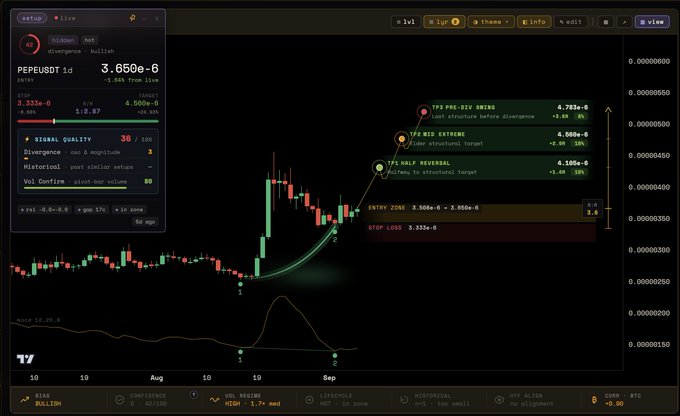Viewport: 680px width, 416px height.
Task: Switch to the setup tab
Action: [32, 18]
